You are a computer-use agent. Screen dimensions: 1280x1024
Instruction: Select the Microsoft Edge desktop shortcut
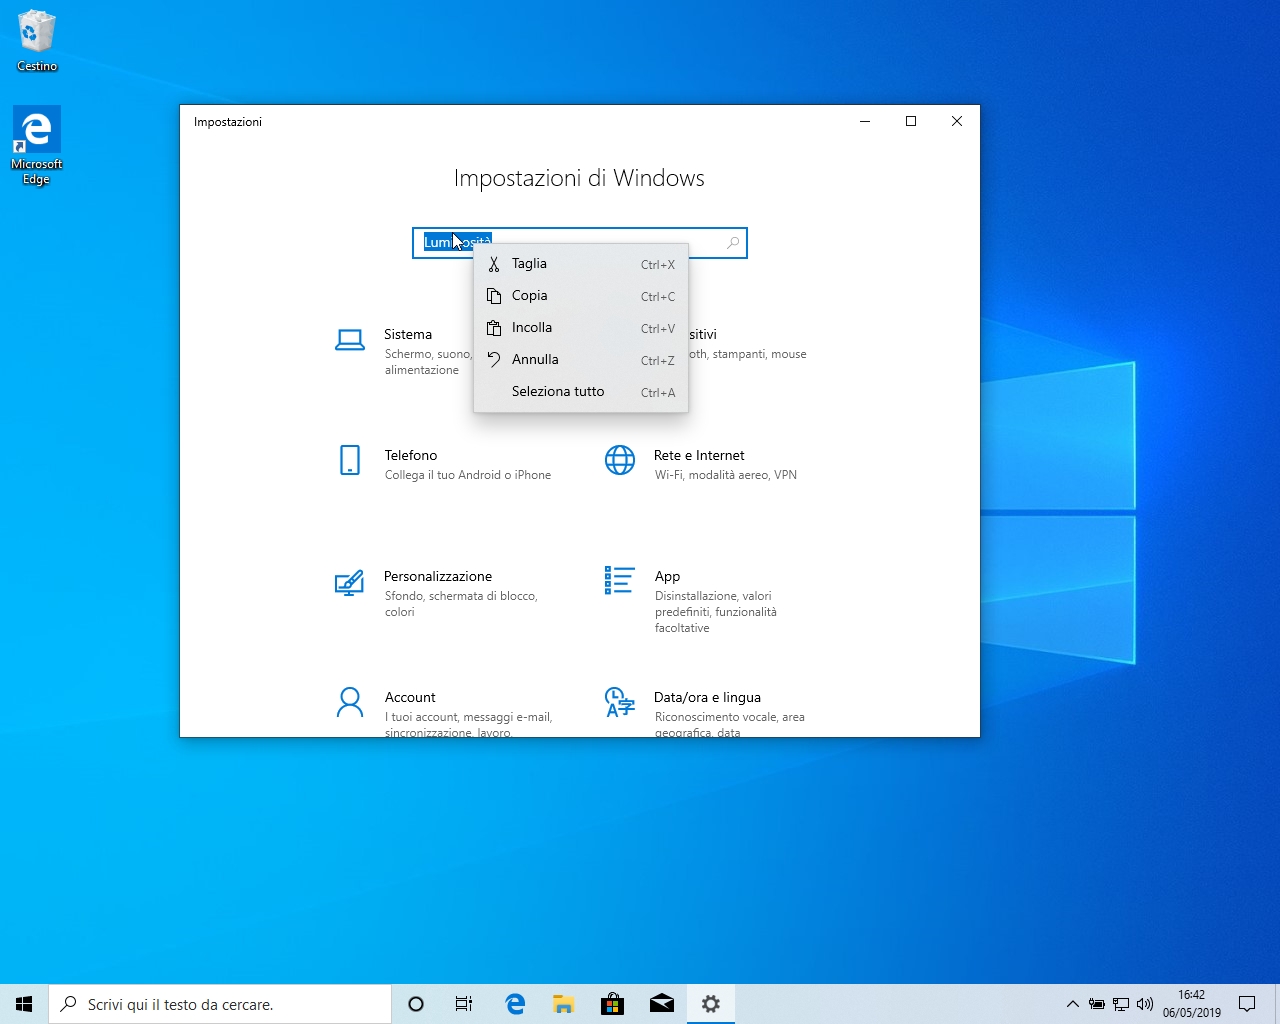point(37,146)
